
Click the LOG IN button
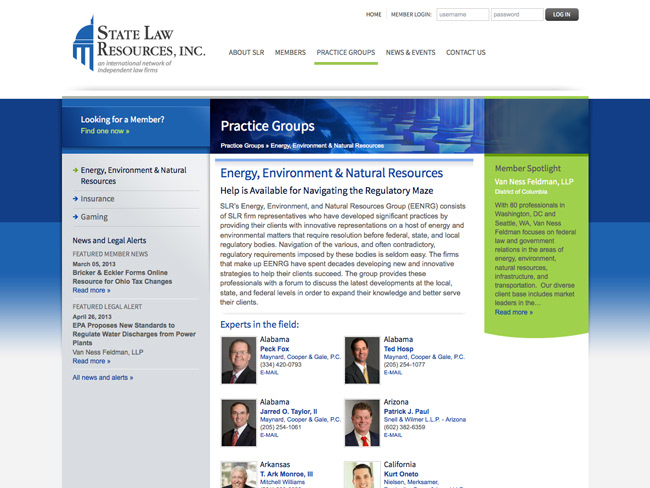562,15
